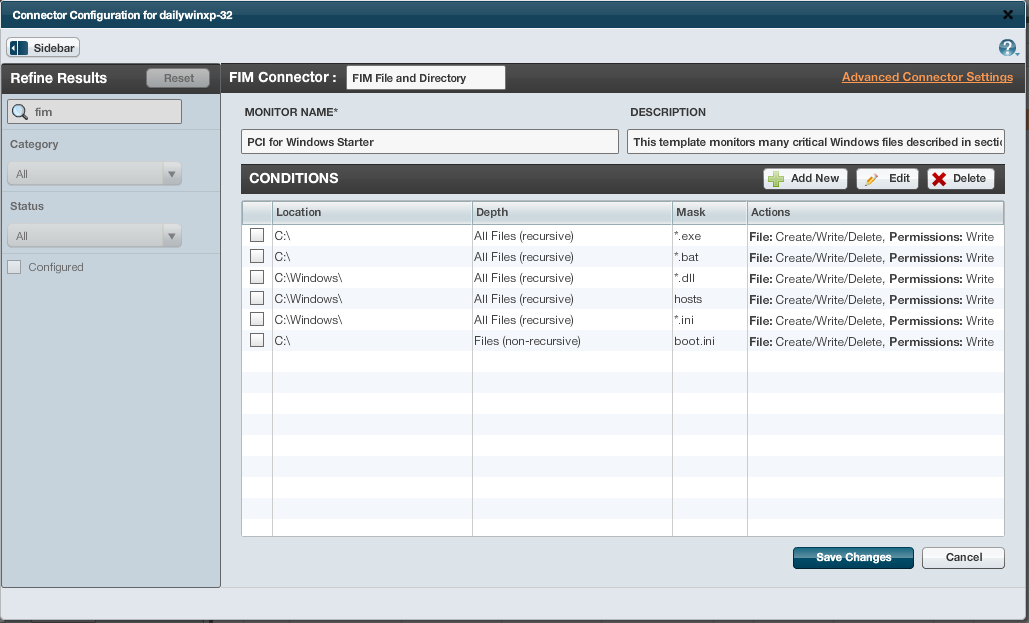Toggle the Sidebar panel
This screenshot has height=623, width=1029.
(x=42, y=47)
